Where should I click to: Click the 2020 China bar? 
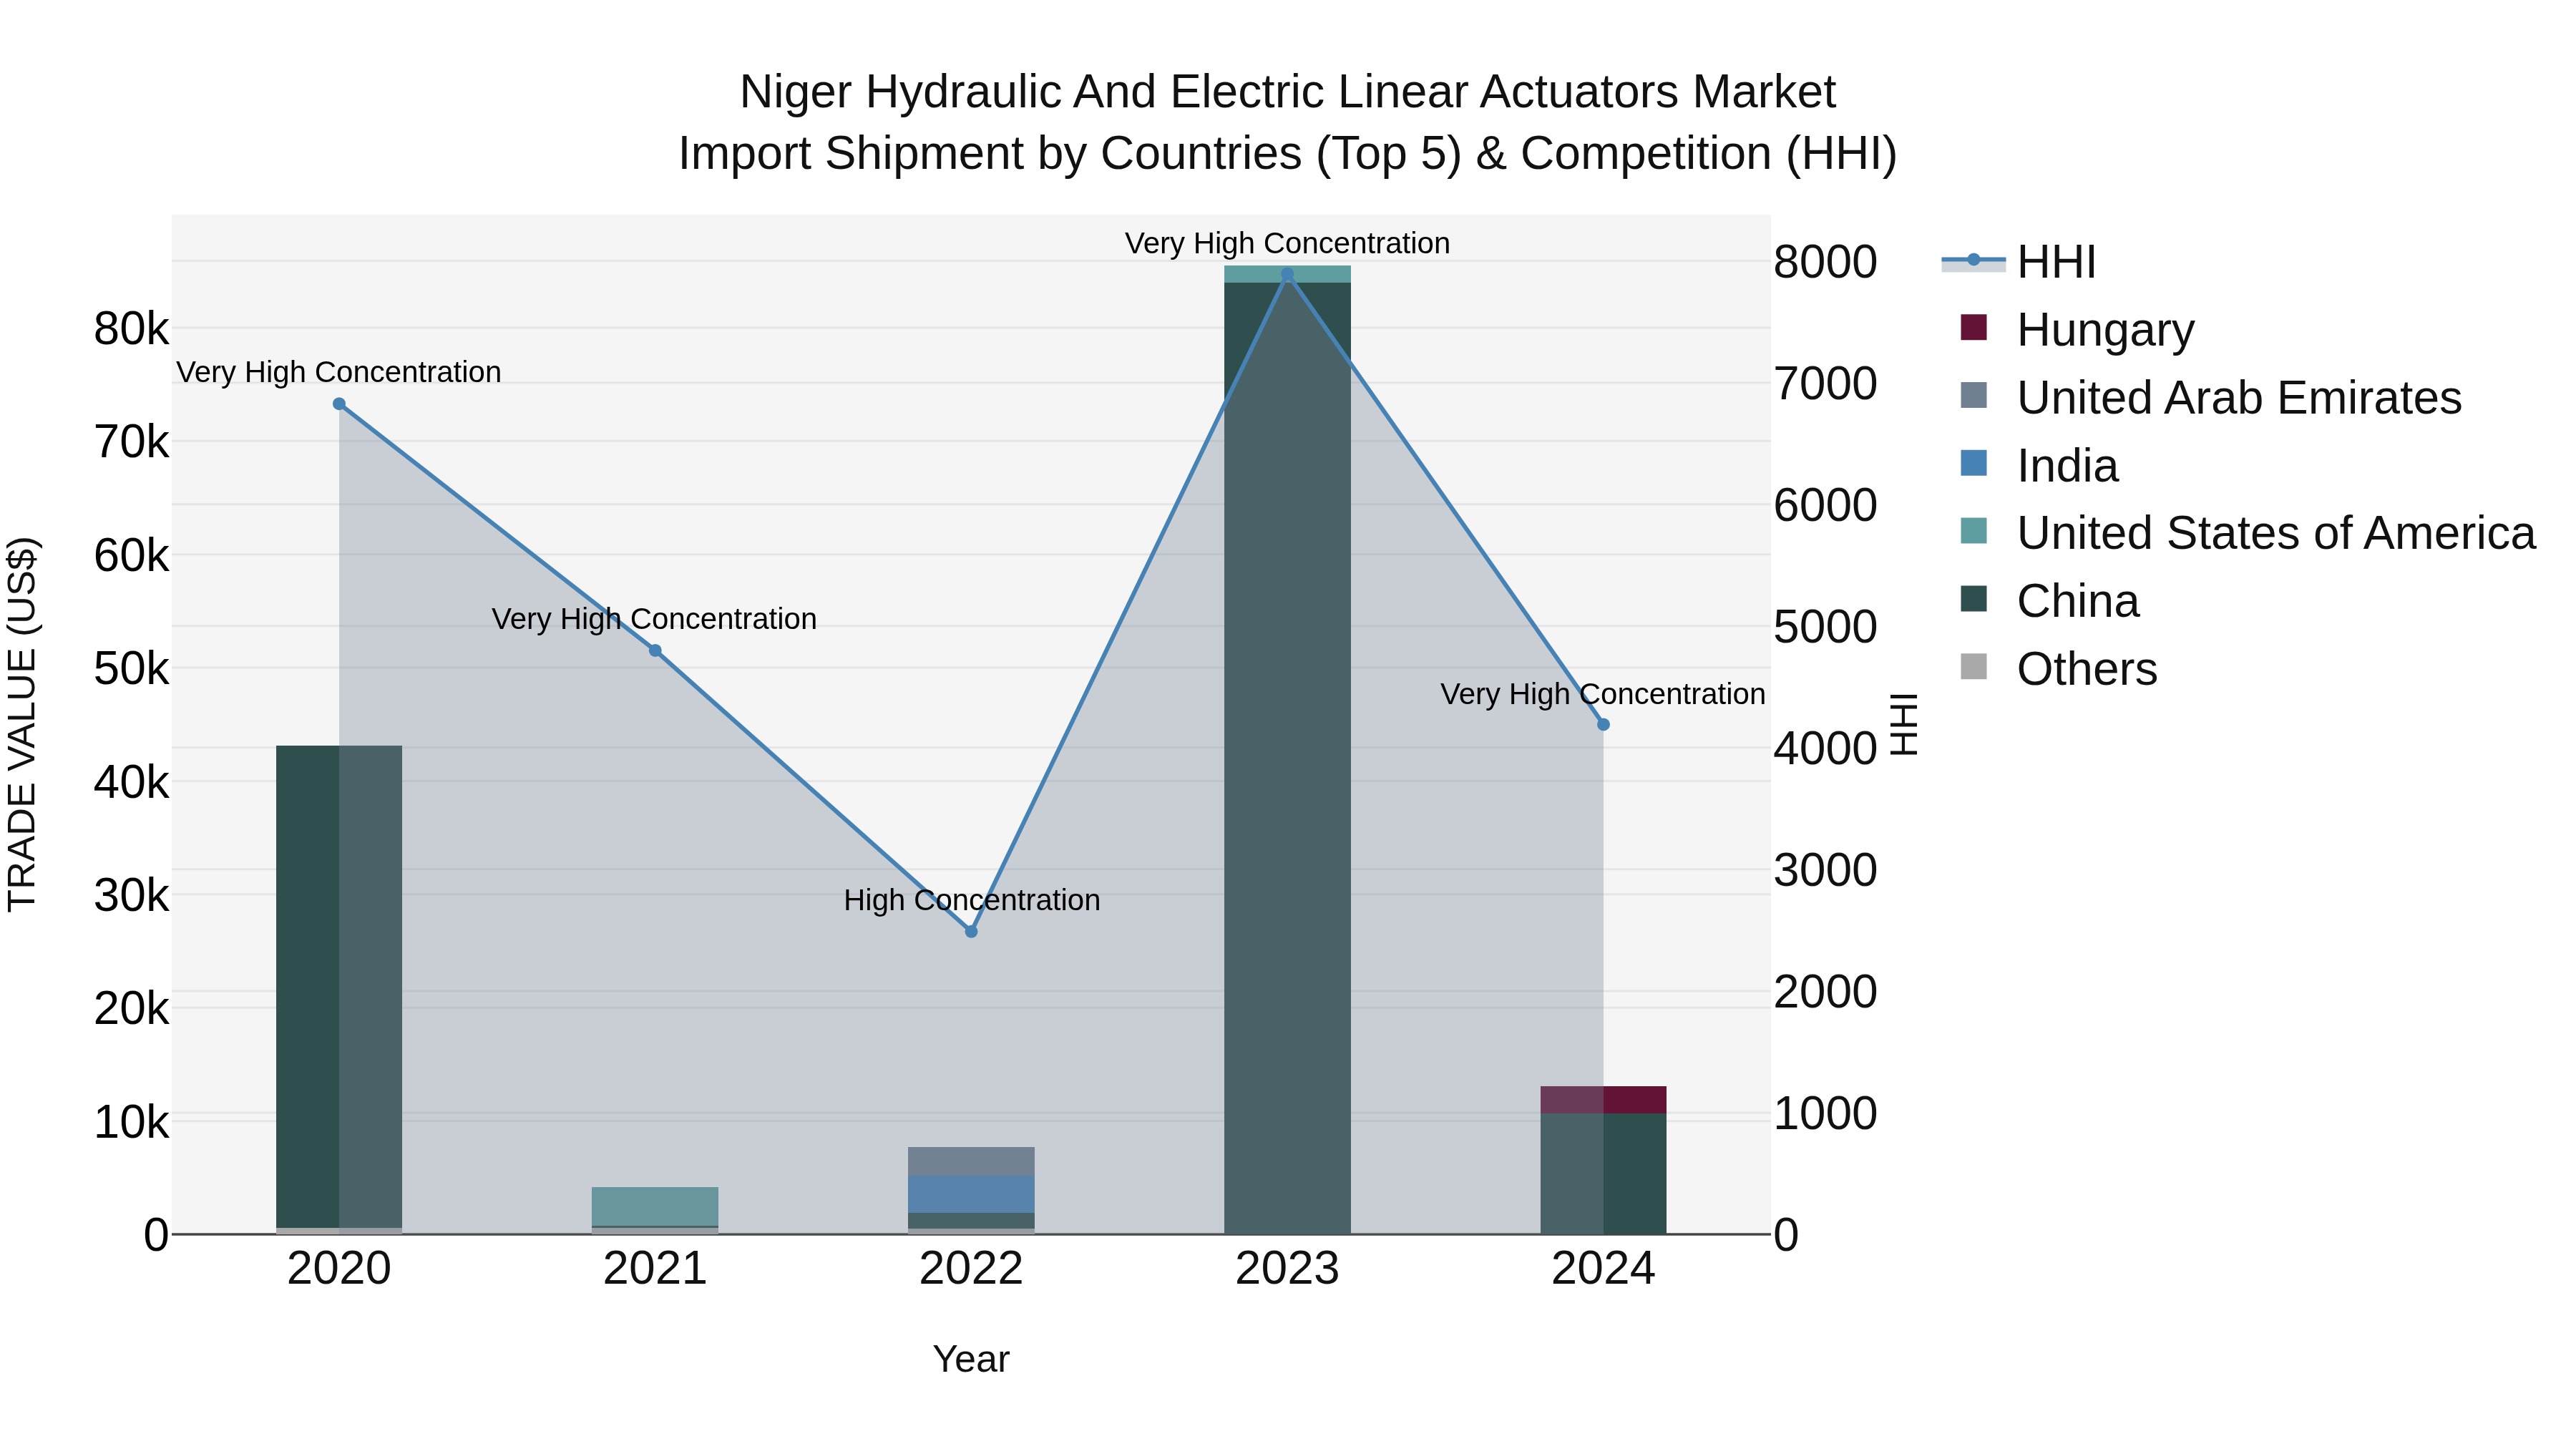(339, 986)
